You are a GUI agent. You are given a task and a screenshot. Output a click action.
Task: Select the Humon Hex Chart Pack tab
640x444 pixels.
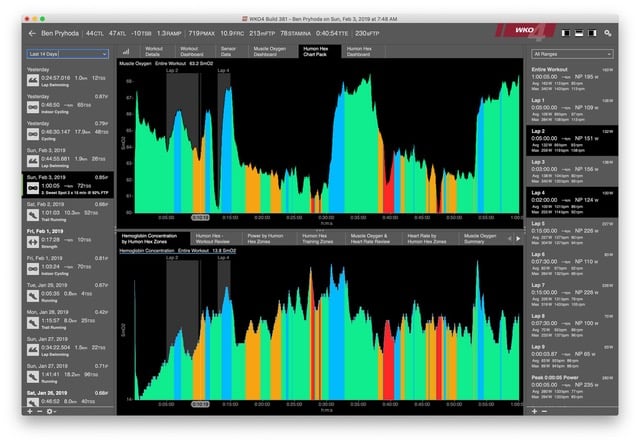(320, 51)
